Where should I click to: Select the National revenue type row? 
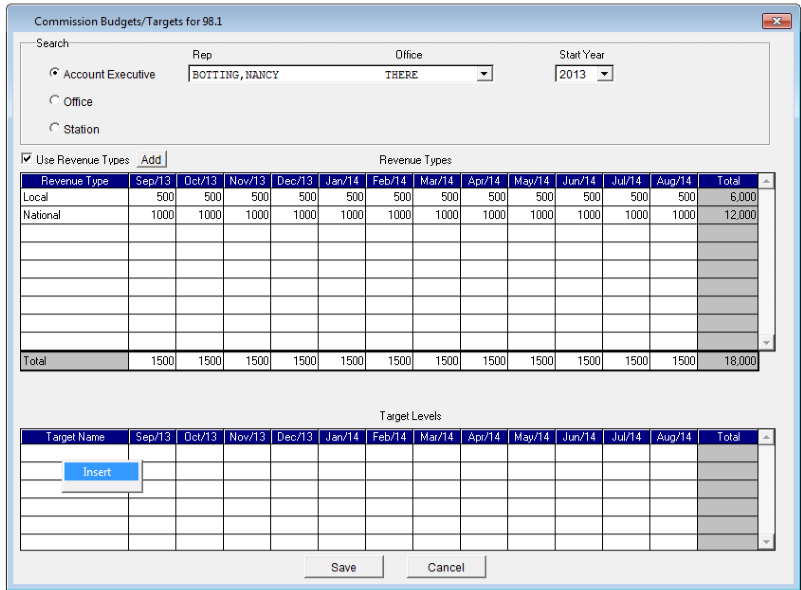click(74, 215)
